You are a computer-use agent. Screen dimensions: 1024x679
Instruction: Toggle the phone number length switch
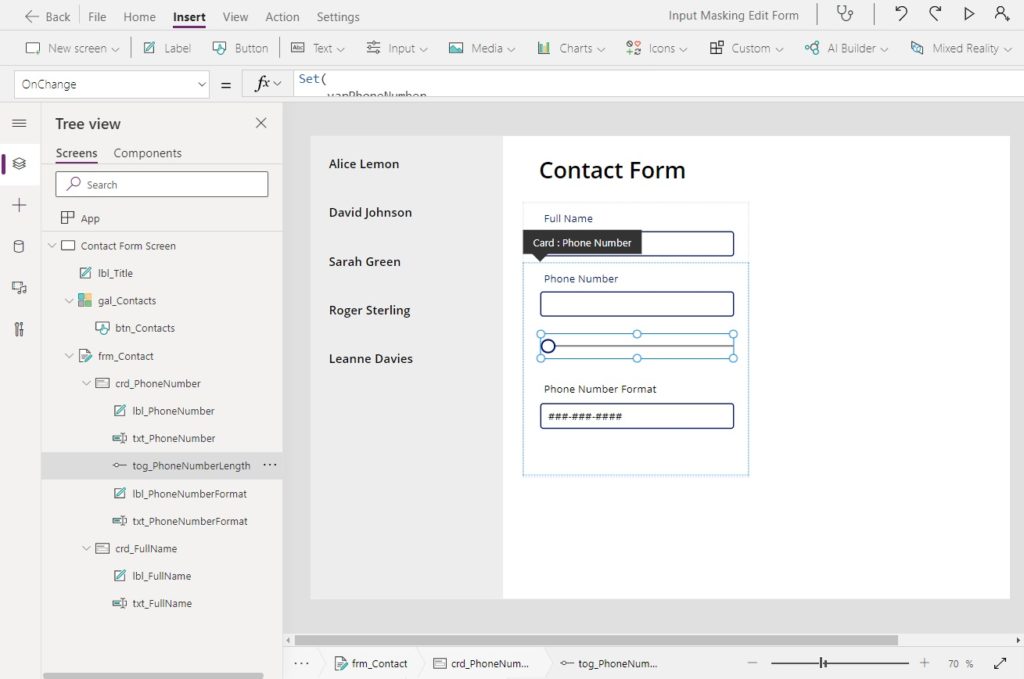(x=549, y=346)
